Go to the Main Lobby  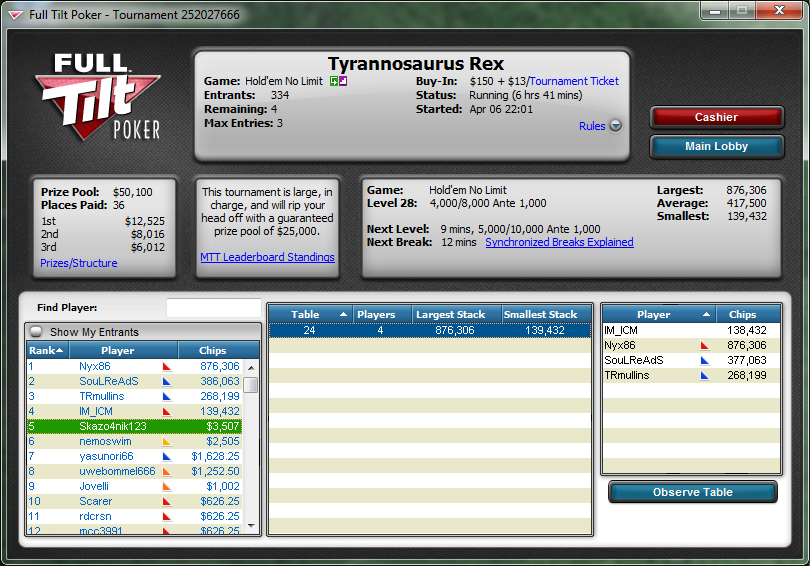(x=716, y=146)
